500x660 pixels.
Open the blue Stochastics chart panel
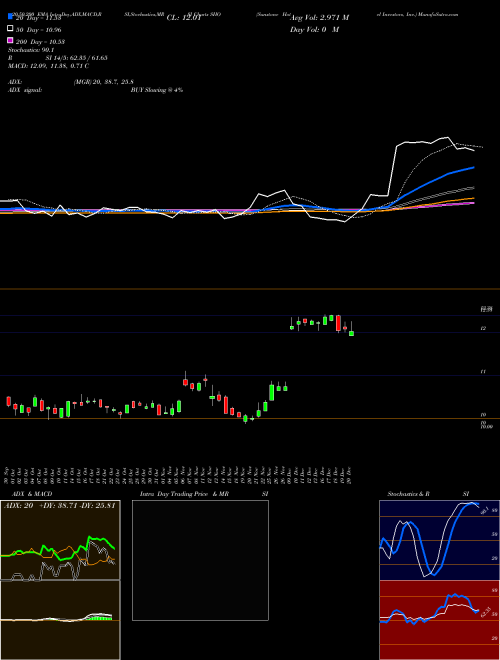[439, 540]
